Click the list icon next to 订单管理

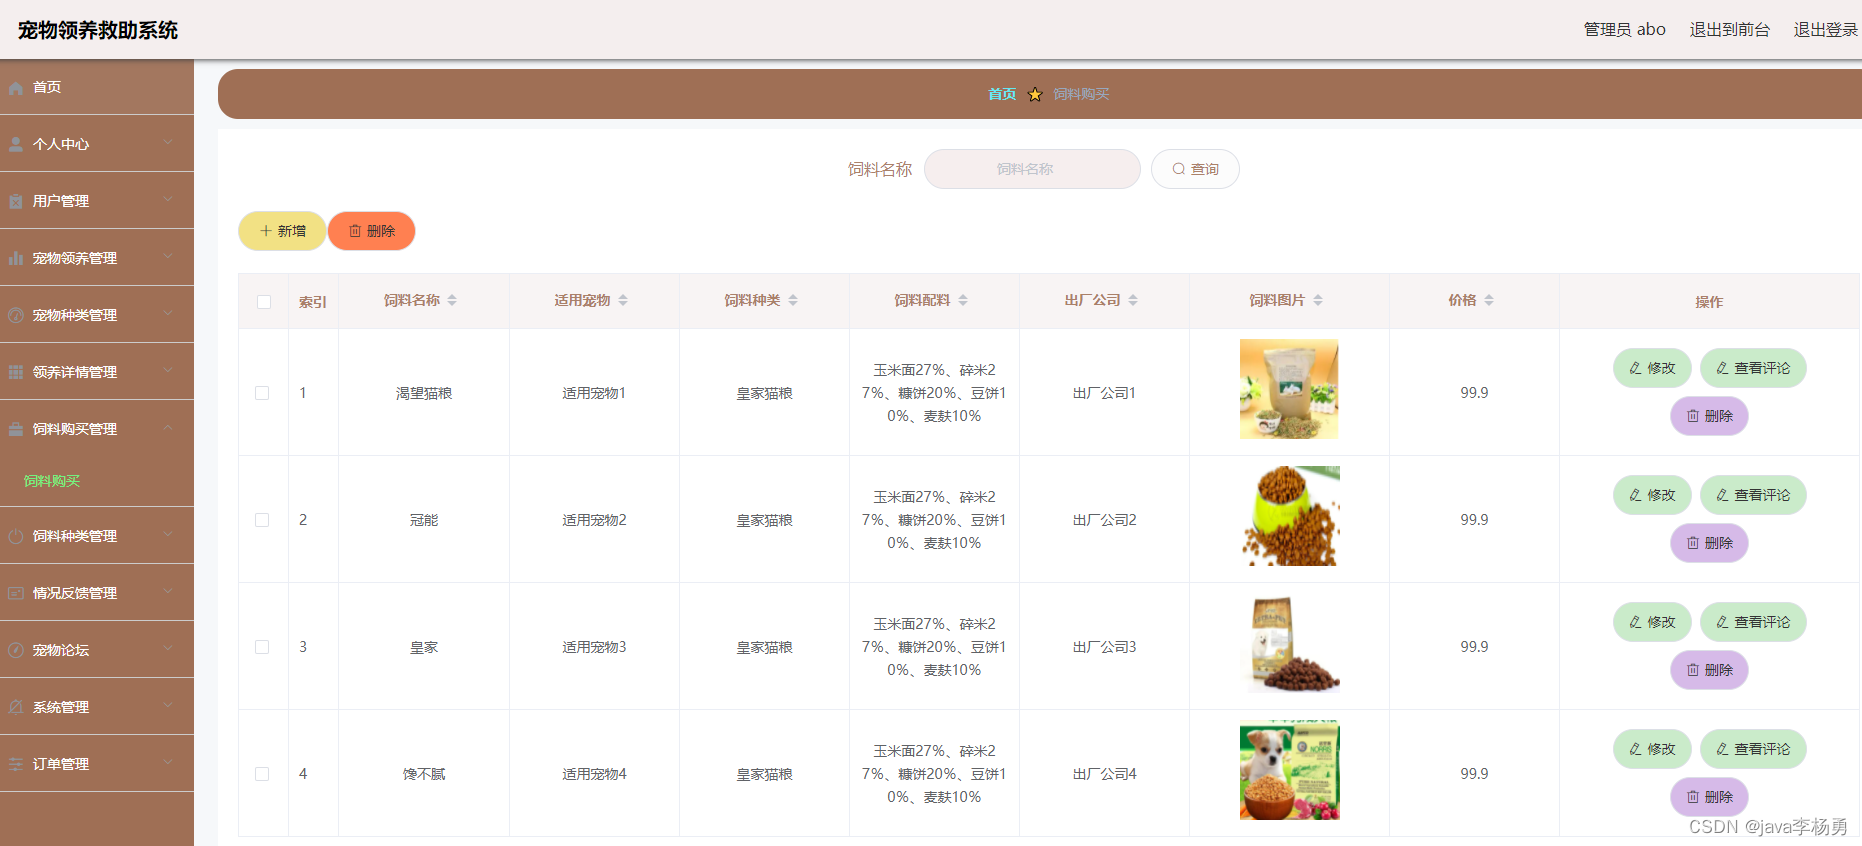coord(16,764)
